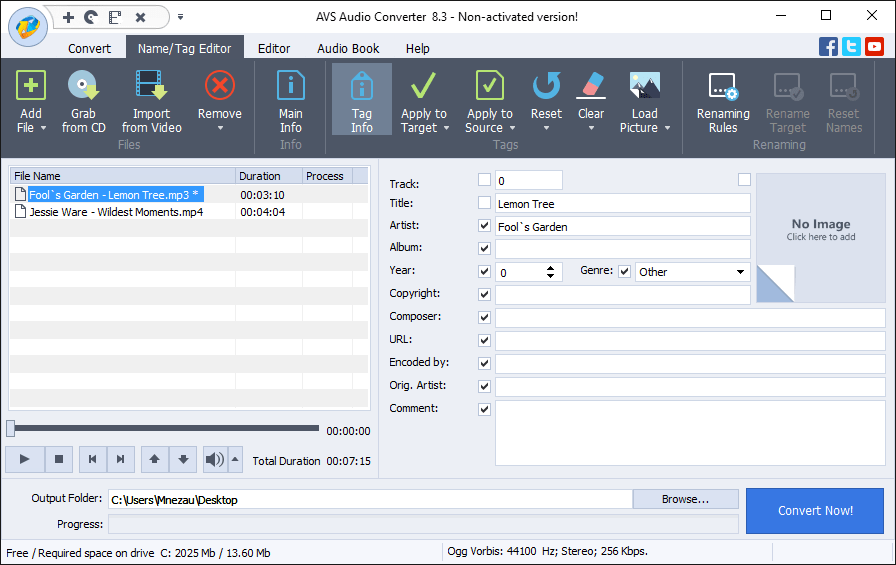Skip to the previous track

click(x=93, y=459)
